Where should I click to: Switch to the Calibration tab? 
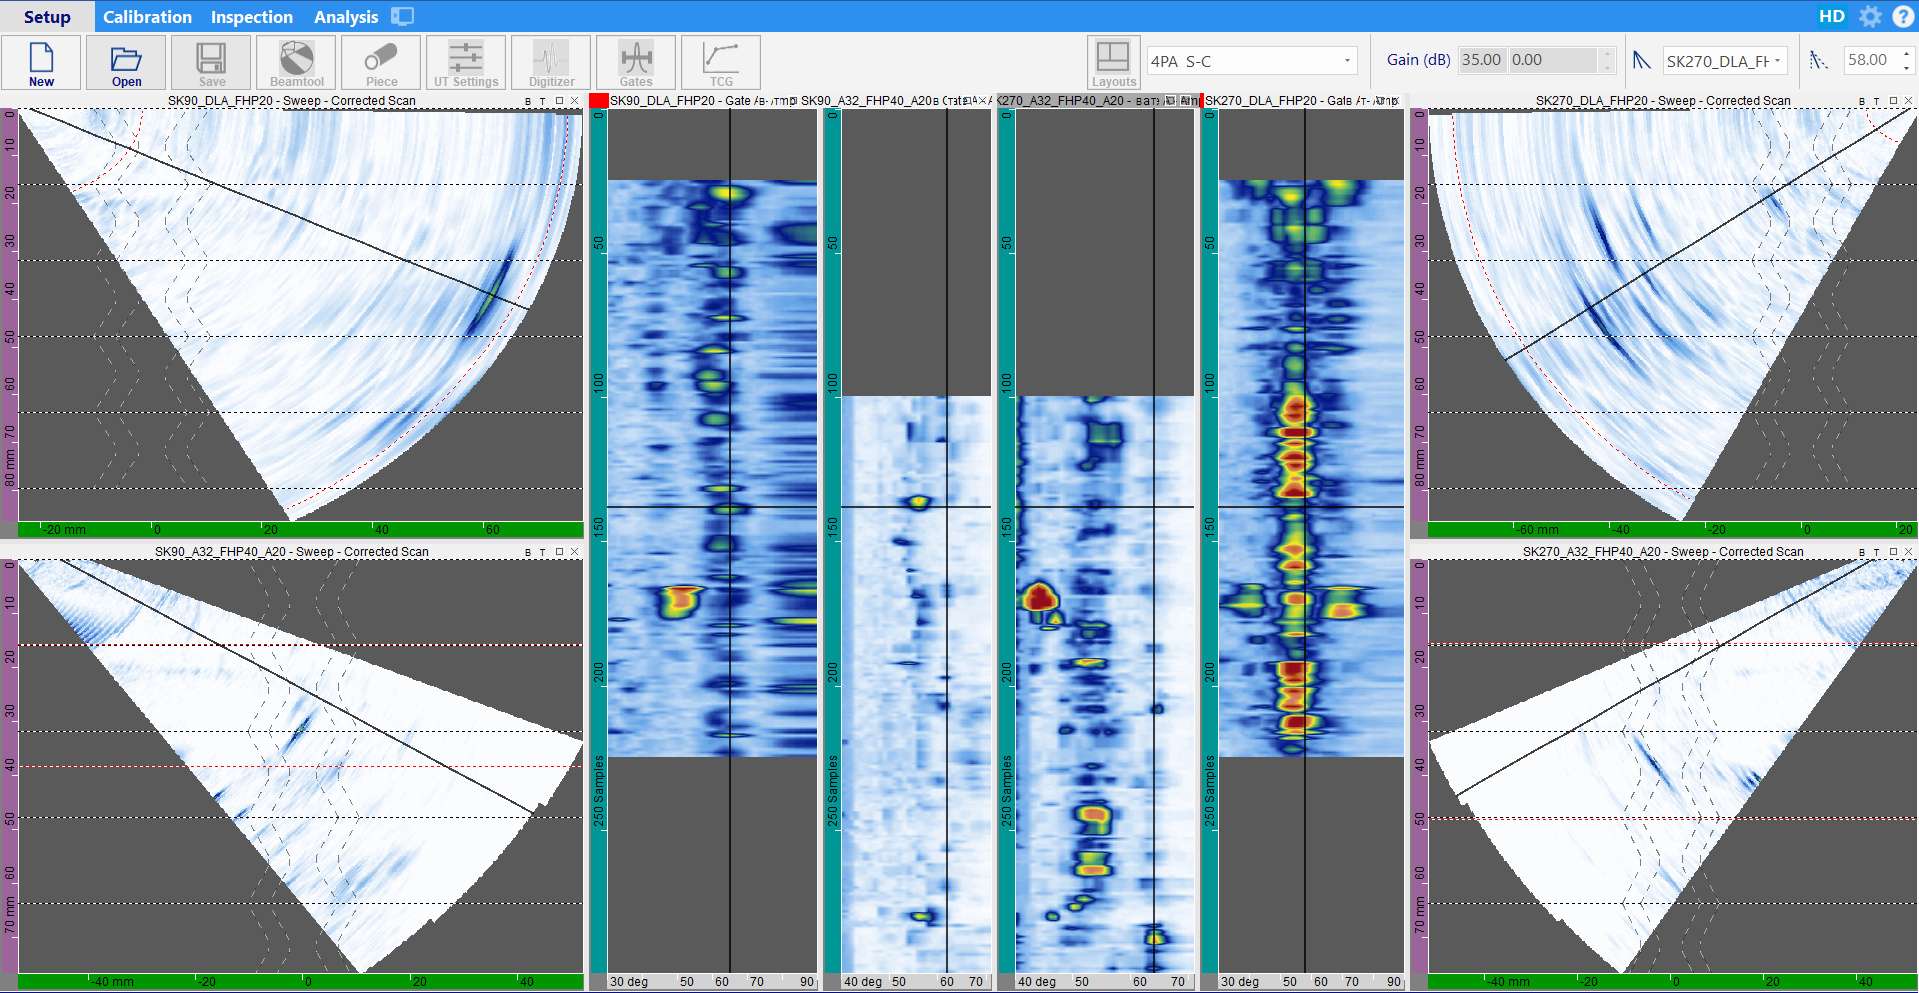(x=147, y=17)
